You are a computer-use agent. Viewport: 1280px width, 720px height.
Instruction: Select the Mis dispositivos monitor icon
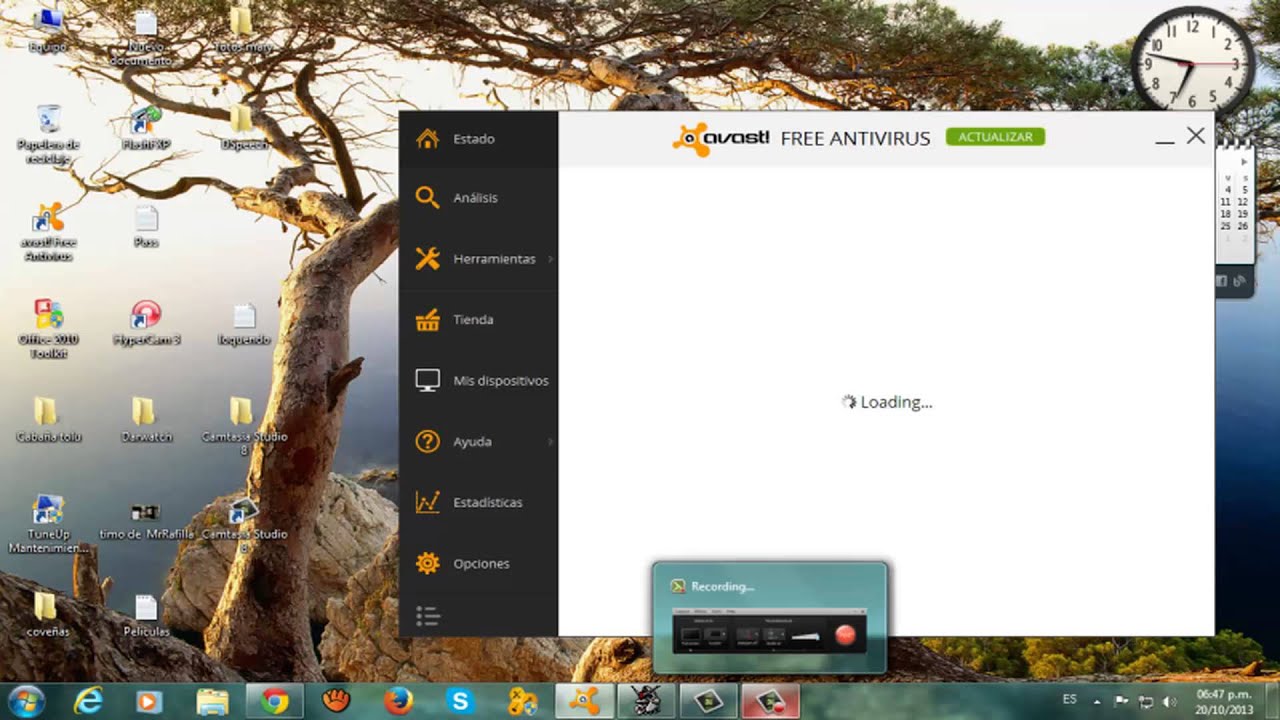point(428,380)
